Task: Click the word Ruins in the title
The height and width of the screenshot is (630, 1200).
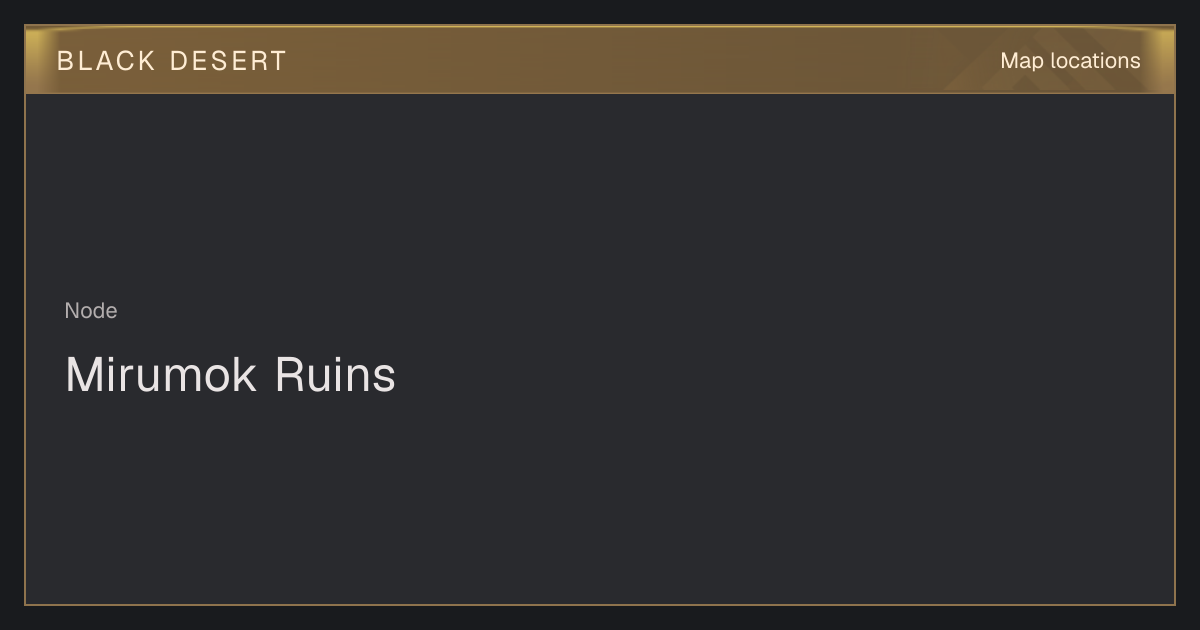Action: [x=335, y=375]
